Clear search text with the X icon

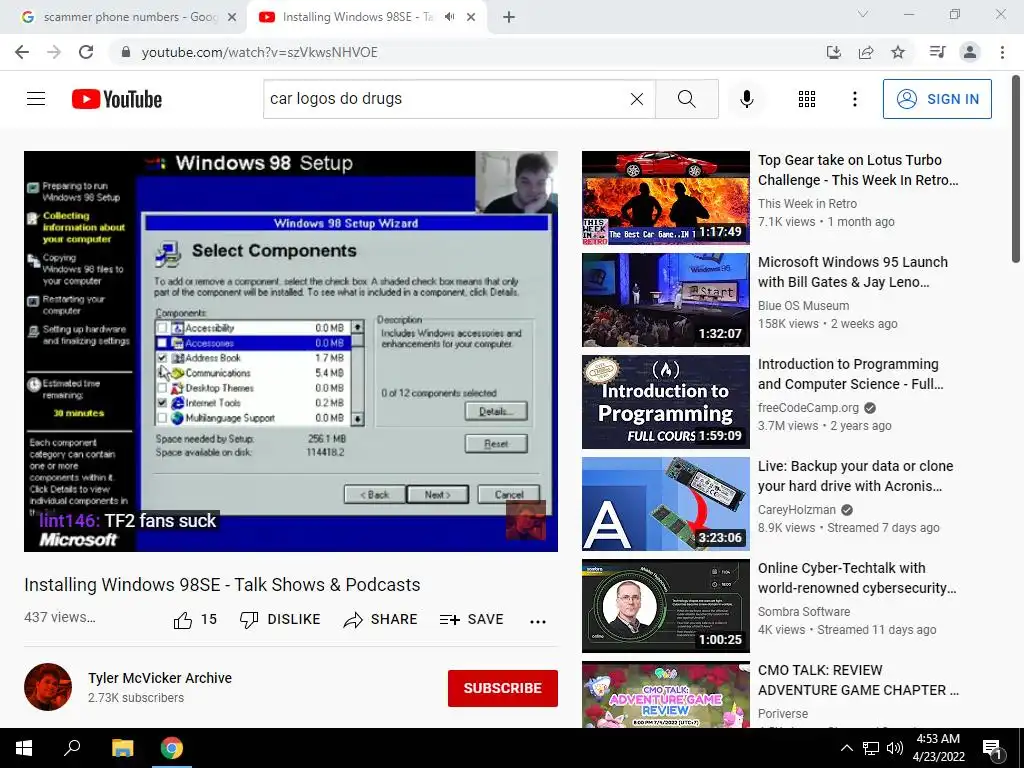(x=637, y=99)
